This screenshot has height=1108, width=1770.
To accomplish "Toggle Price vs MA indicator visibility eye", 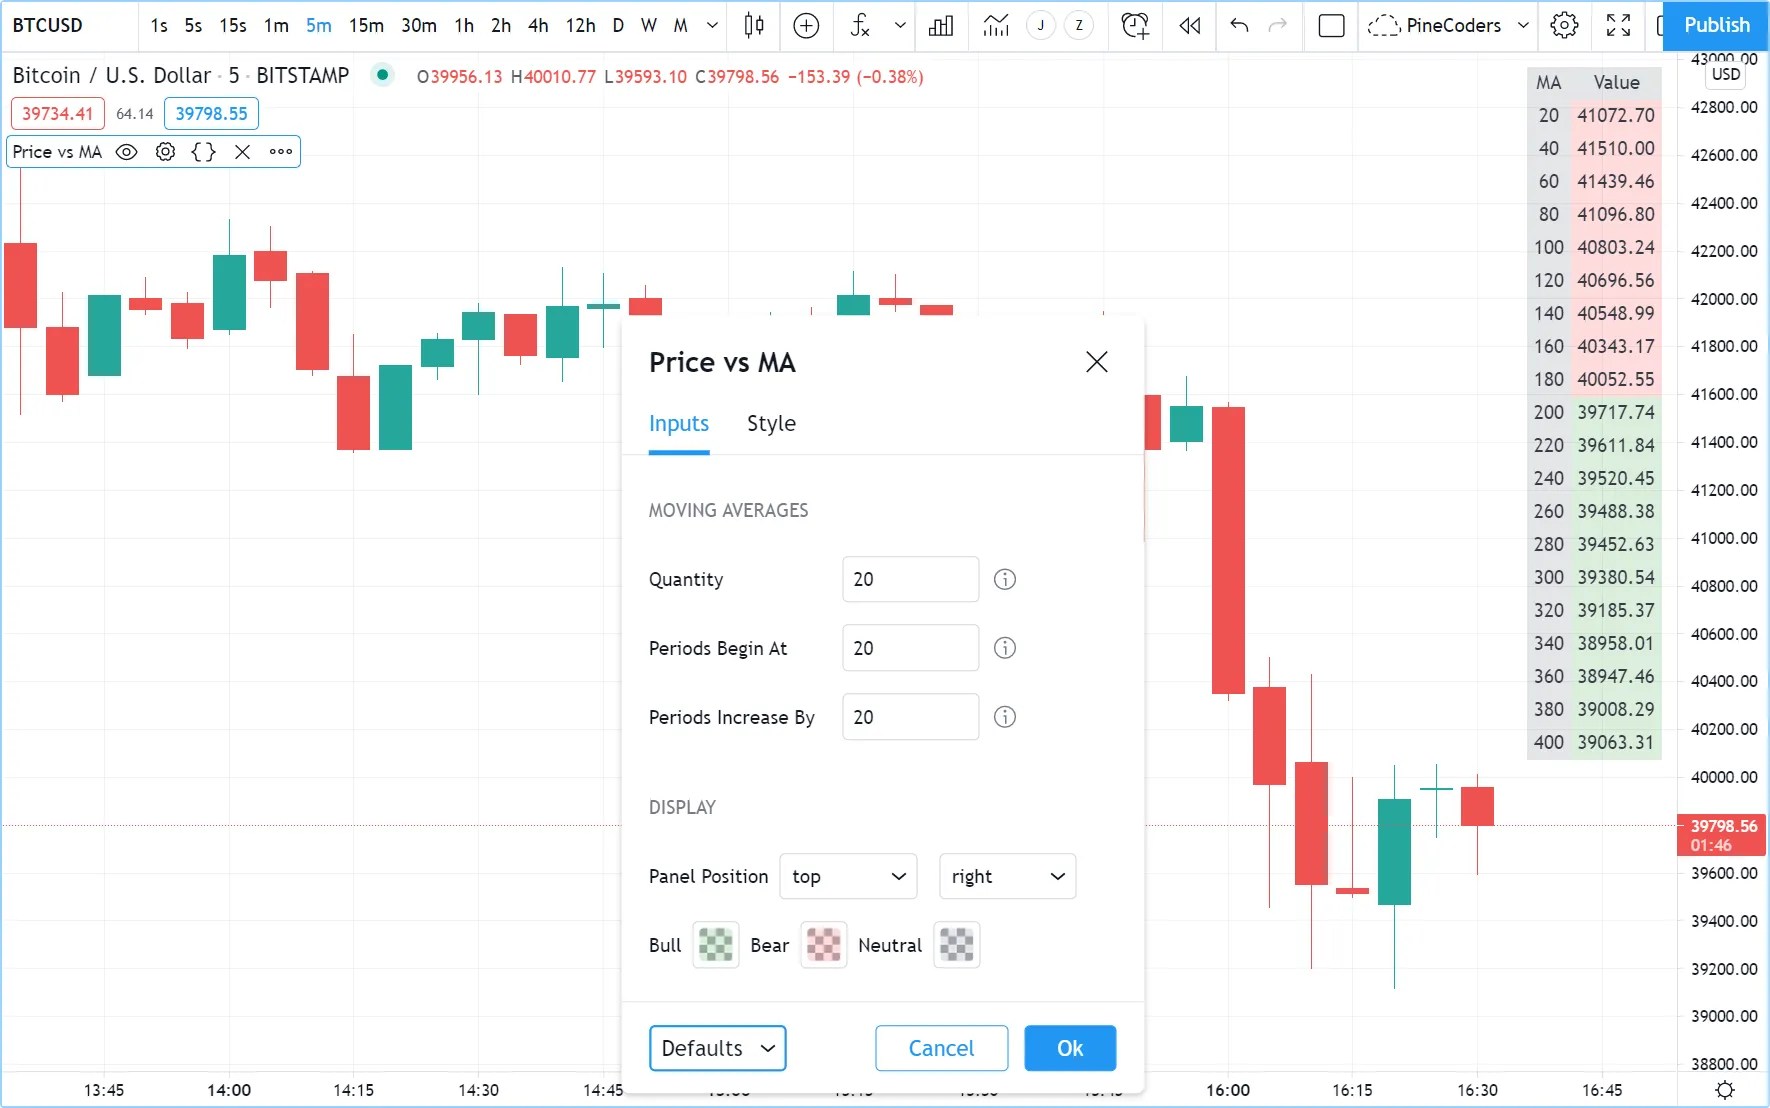I will [126, 152].
